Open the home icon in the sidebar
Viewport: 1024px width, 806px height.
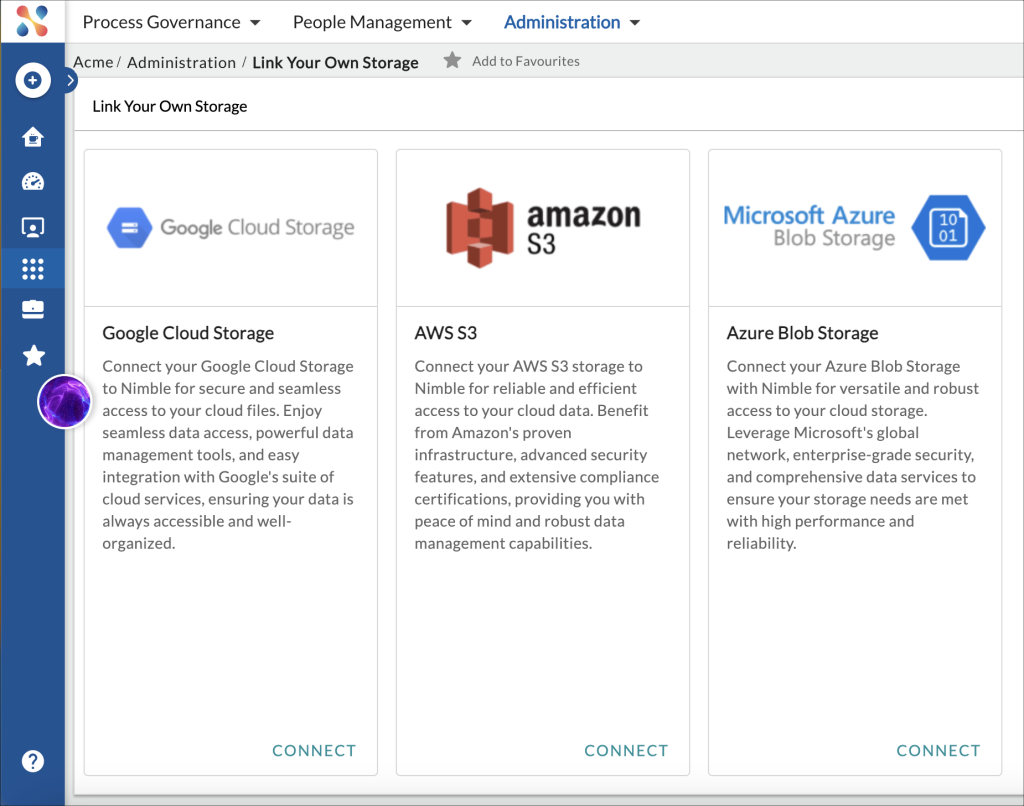click(33, 137)
